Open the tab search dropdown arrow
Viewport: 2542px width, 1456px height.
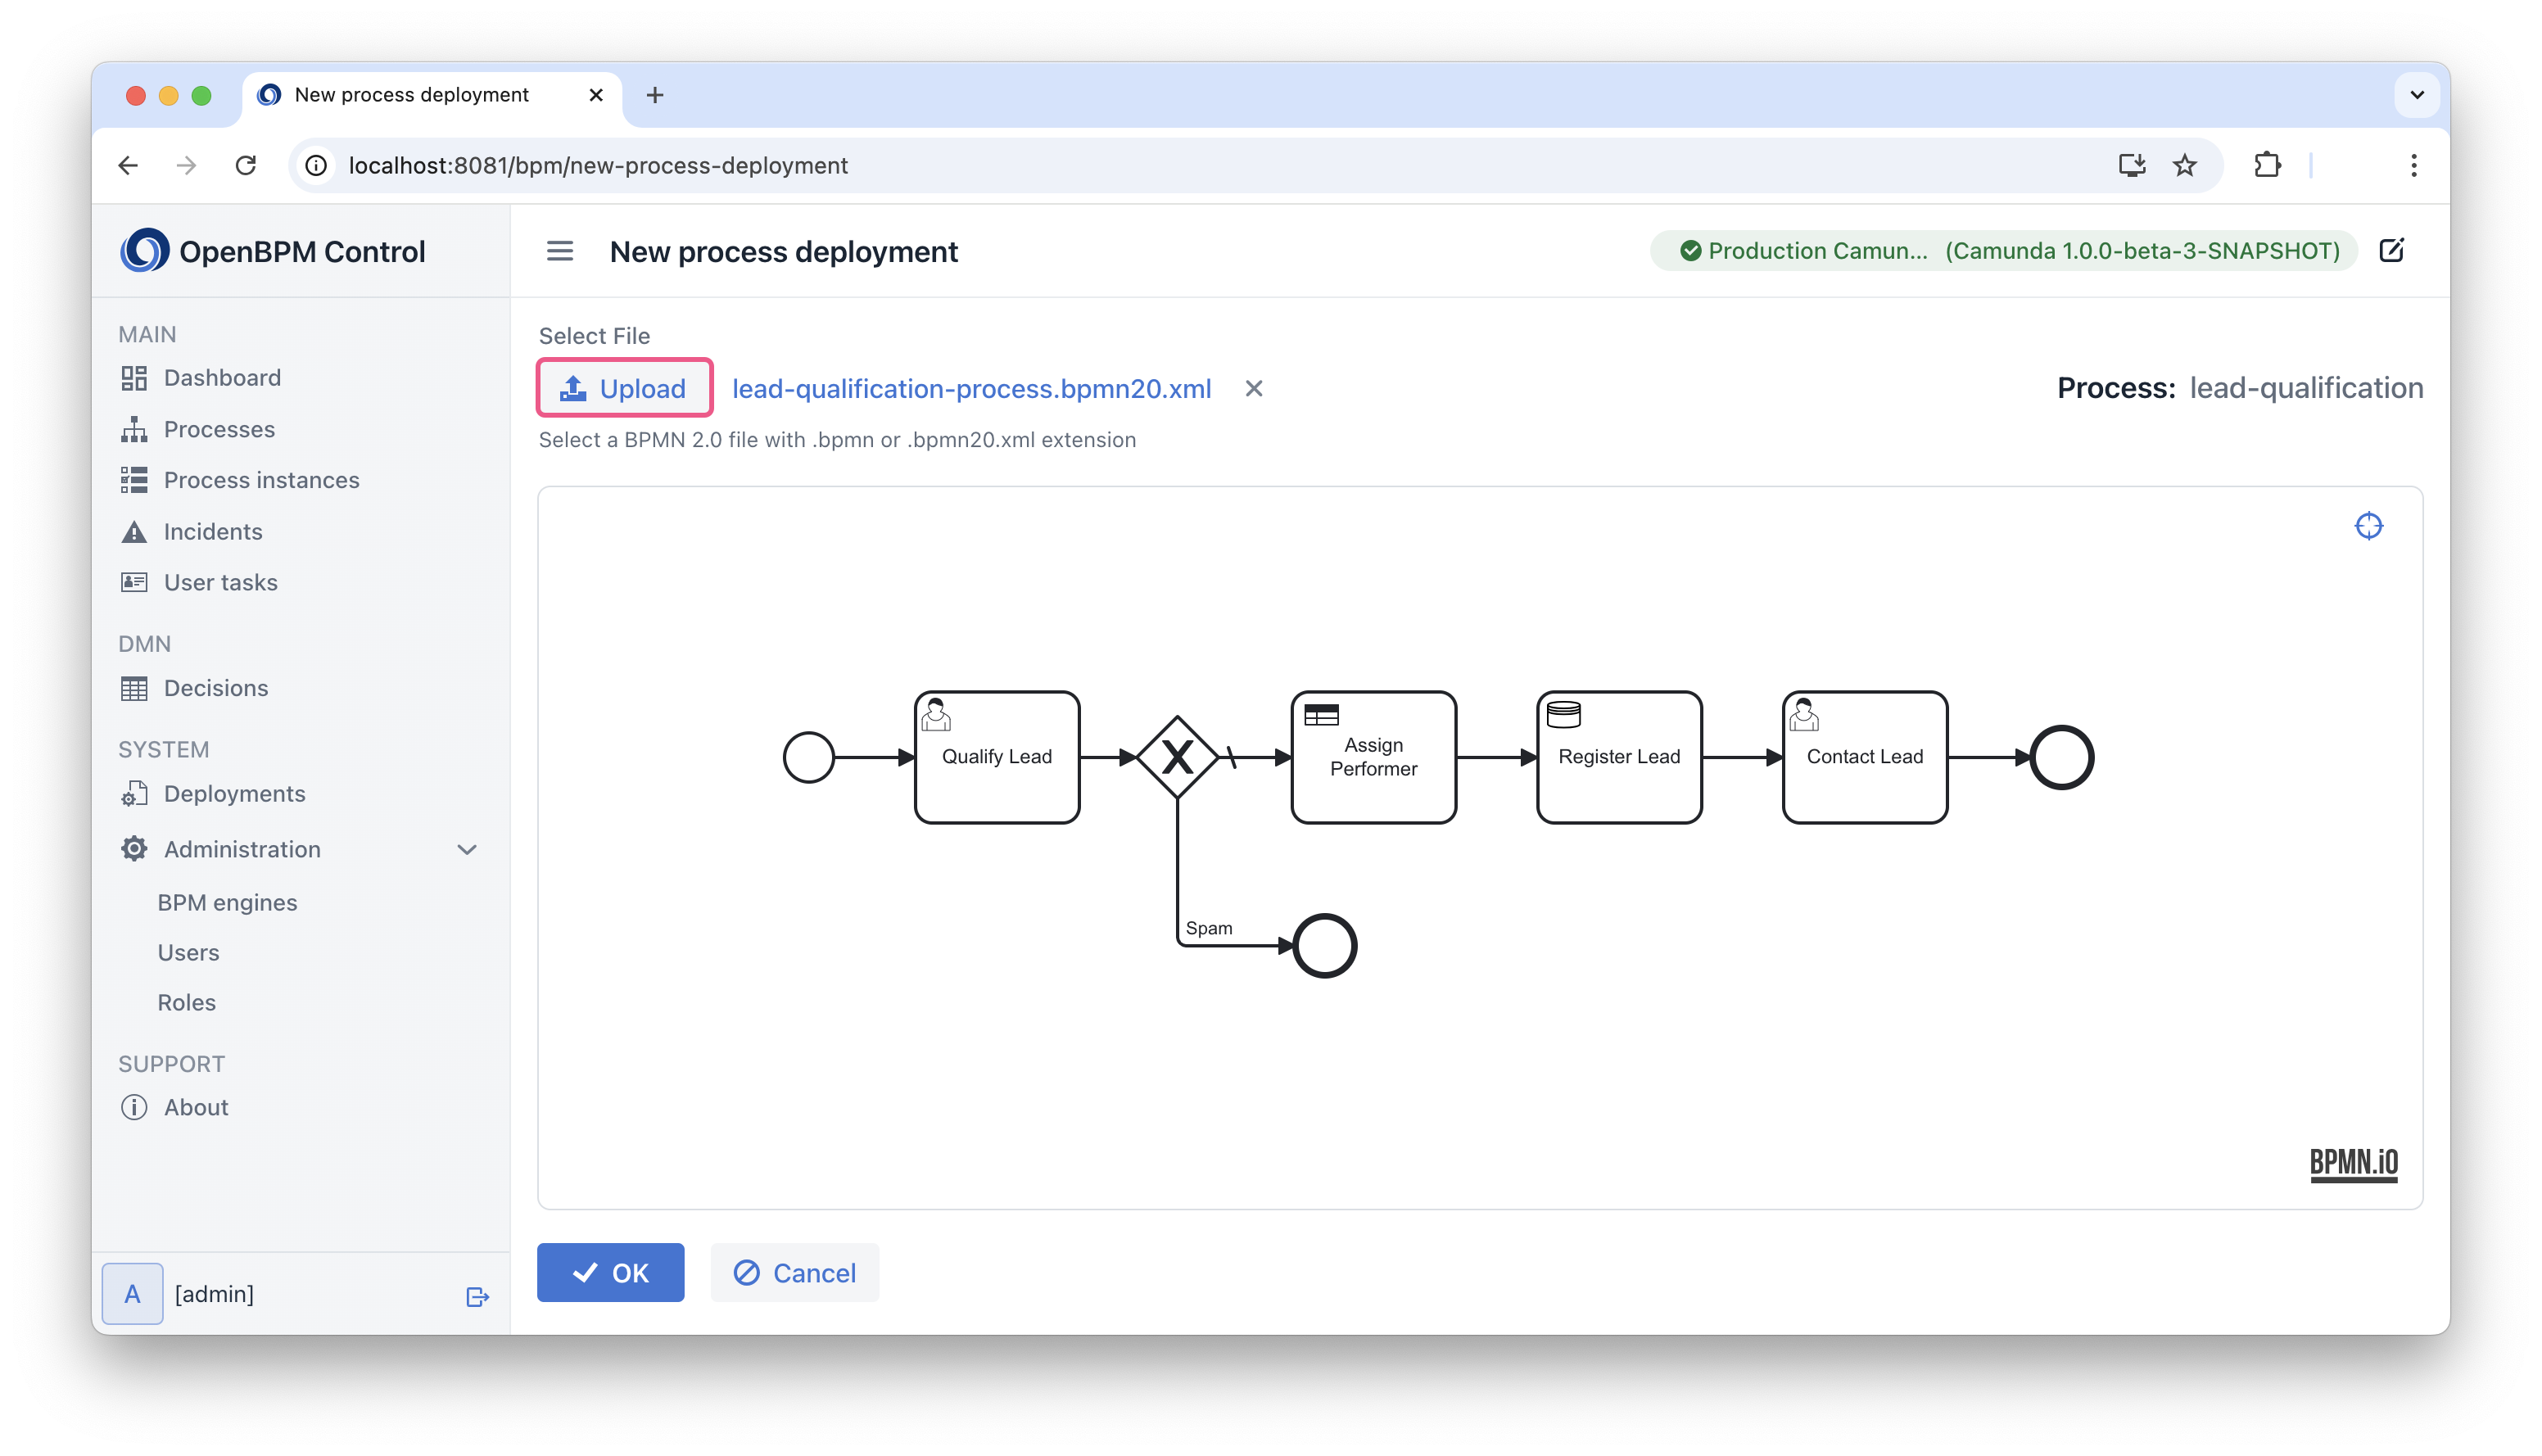[x=2416, y=95]
